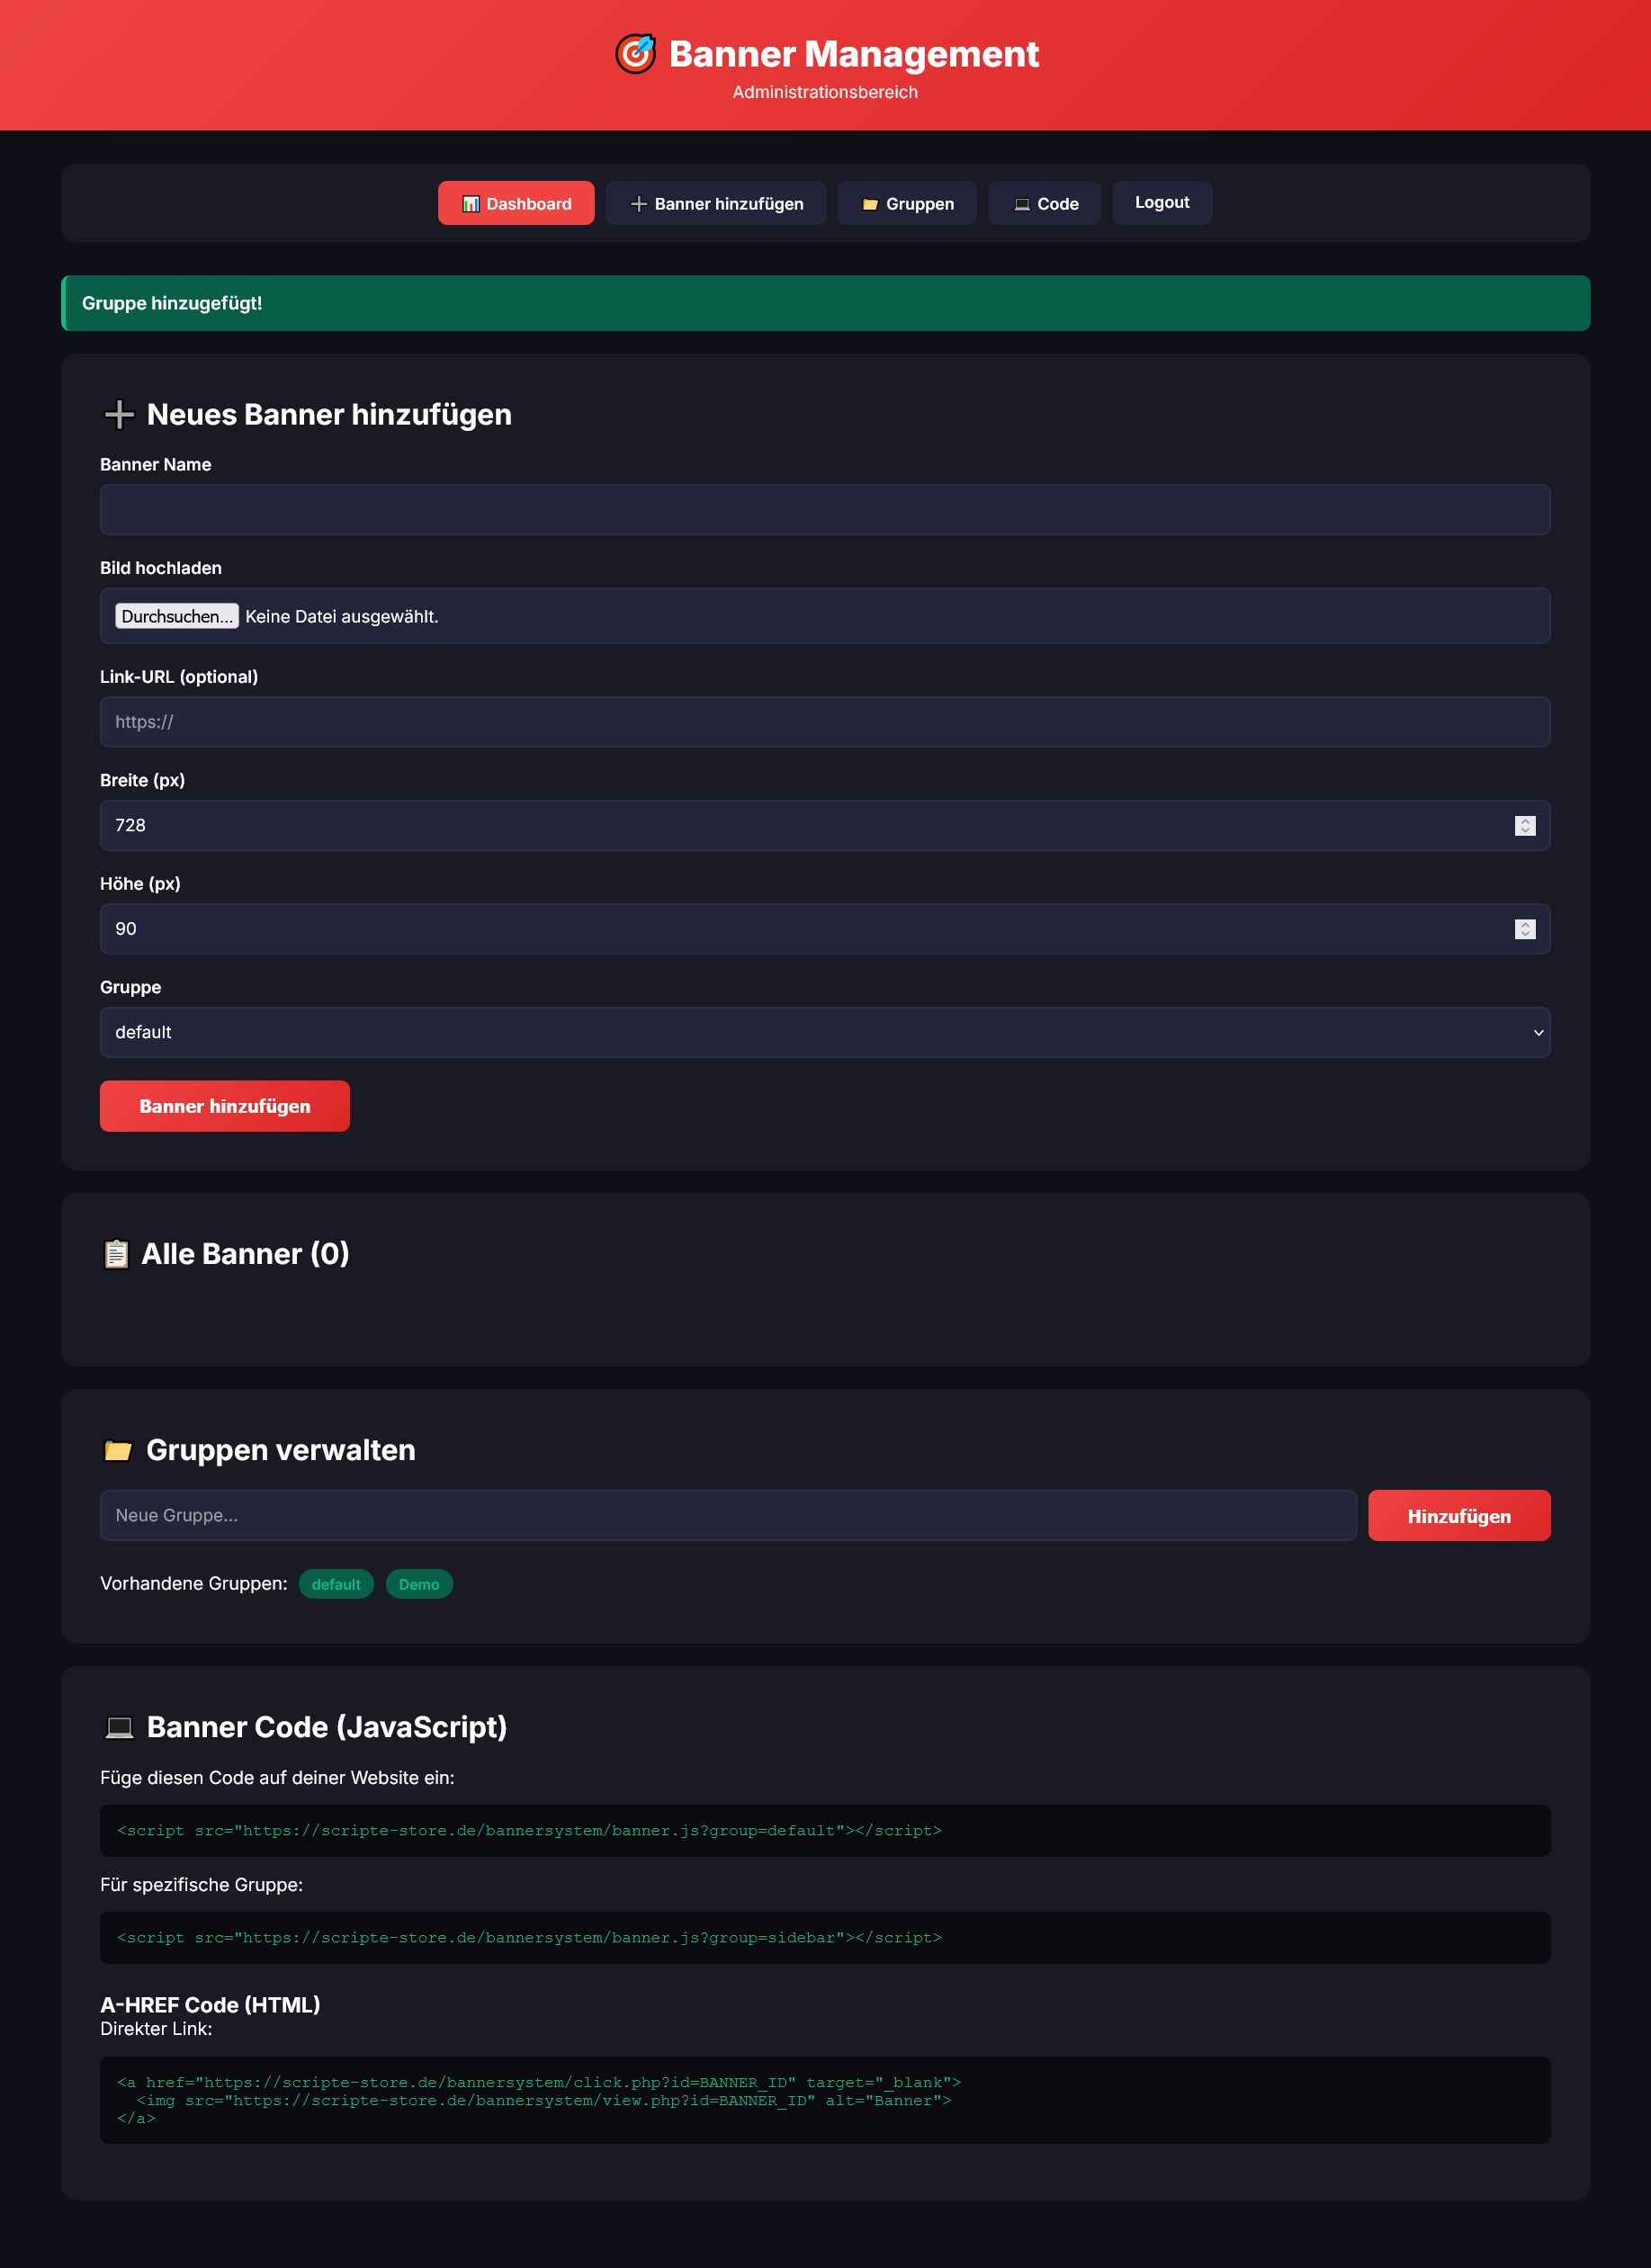Click into the Link-URL https:// field
Viewport: 1651px width, 2268px height.
[x=825, y=722]
